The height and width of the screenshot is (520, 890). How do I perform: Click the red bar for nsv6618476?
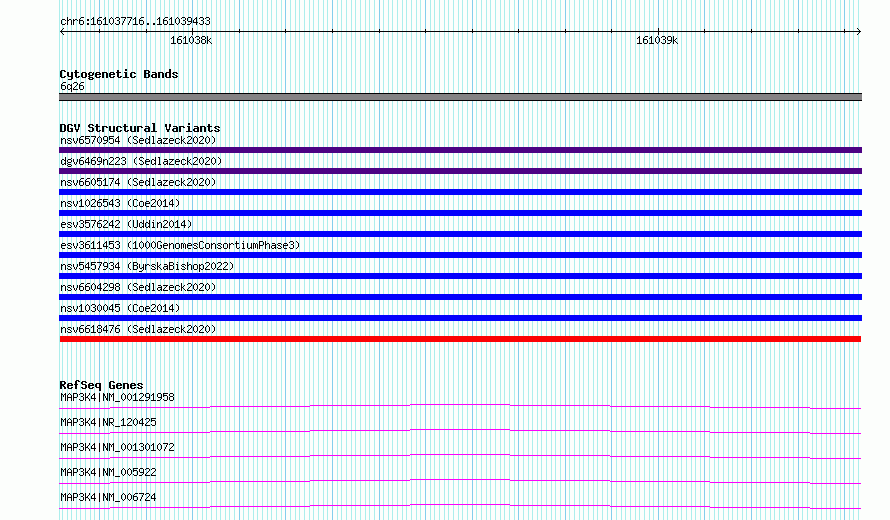pyautogui.click(x=460, y=339)
